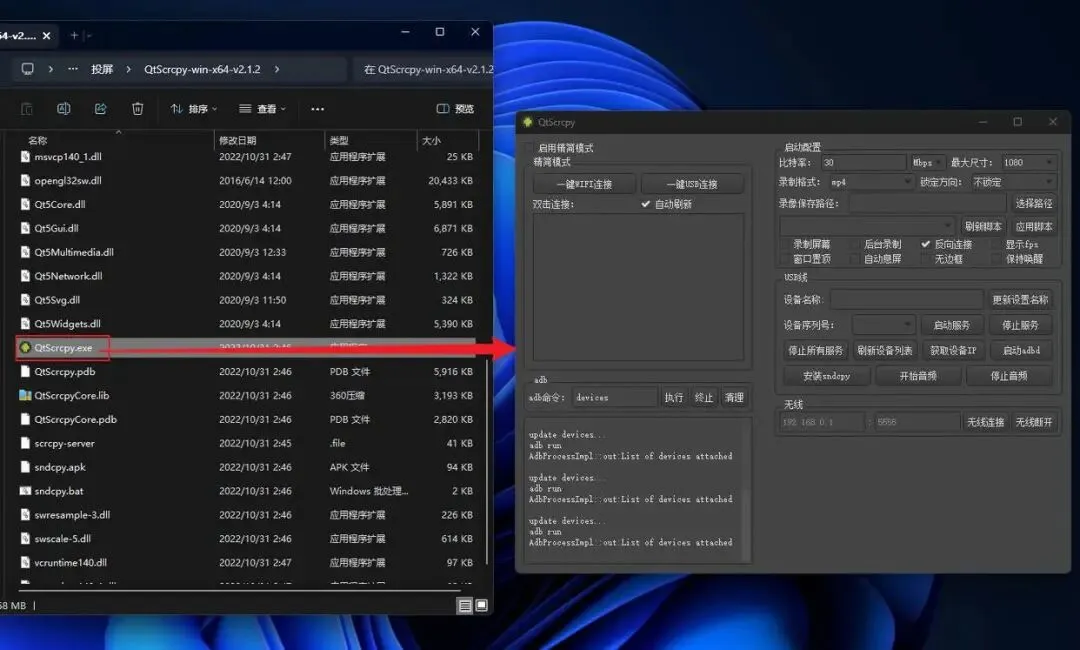Sort by 修改日期 column header
This screenshot has height=650, width=1080.
point(238,140)
